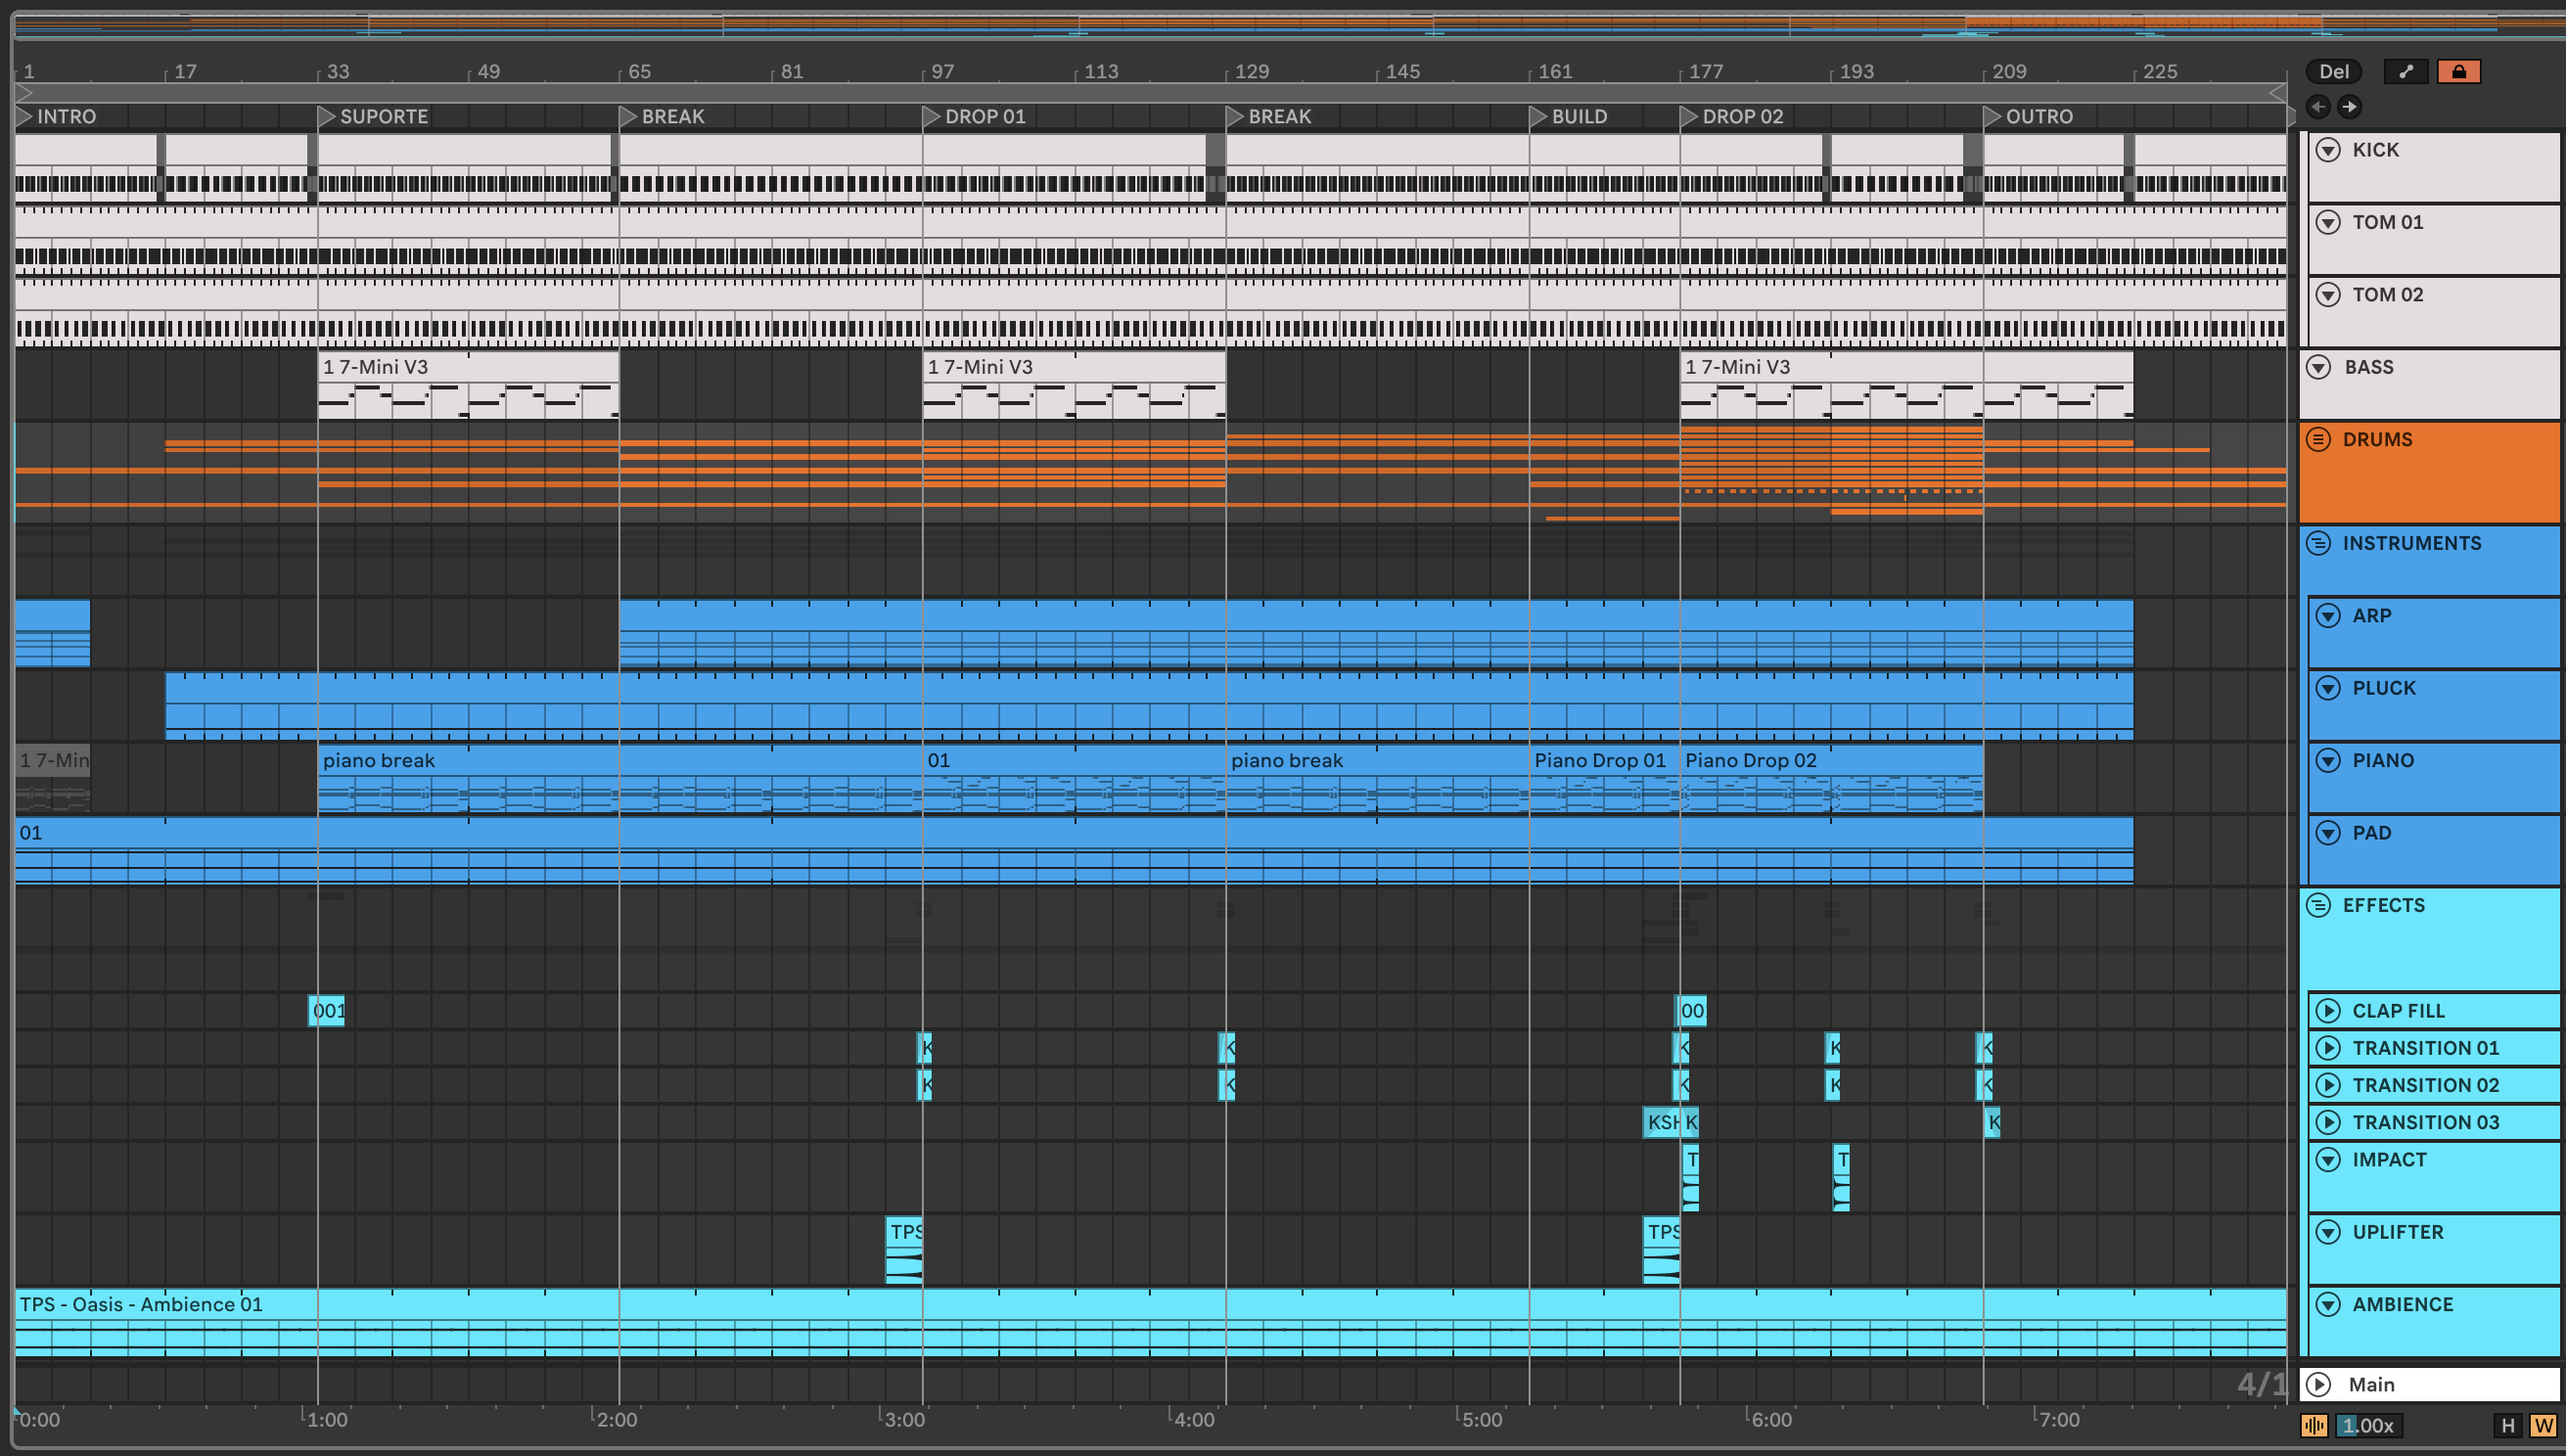
Task: Select the KSH clip in TRANSITION 03
Action: tap(1662, 1122)
